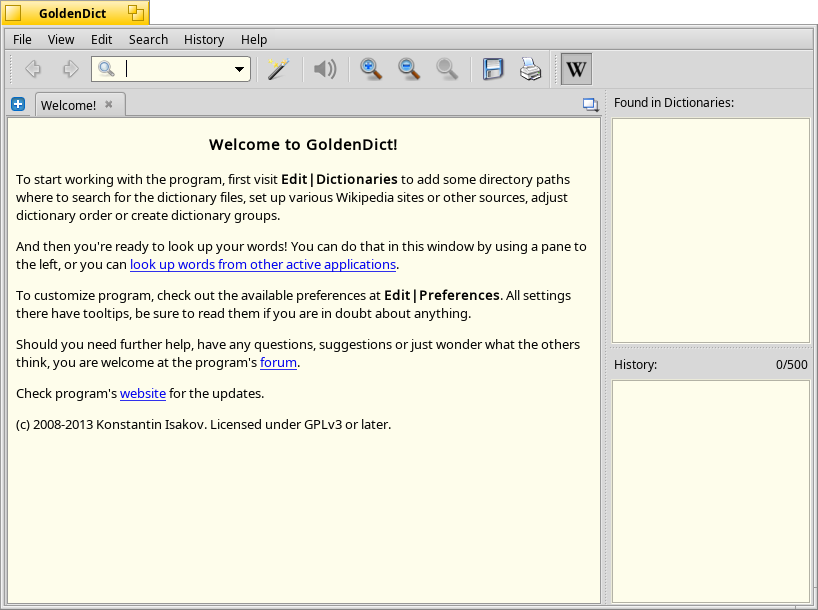Viewport: 818px width, 610px height.
Task: Click the Normal Size magnifier icon
Action: coord(447,69)
